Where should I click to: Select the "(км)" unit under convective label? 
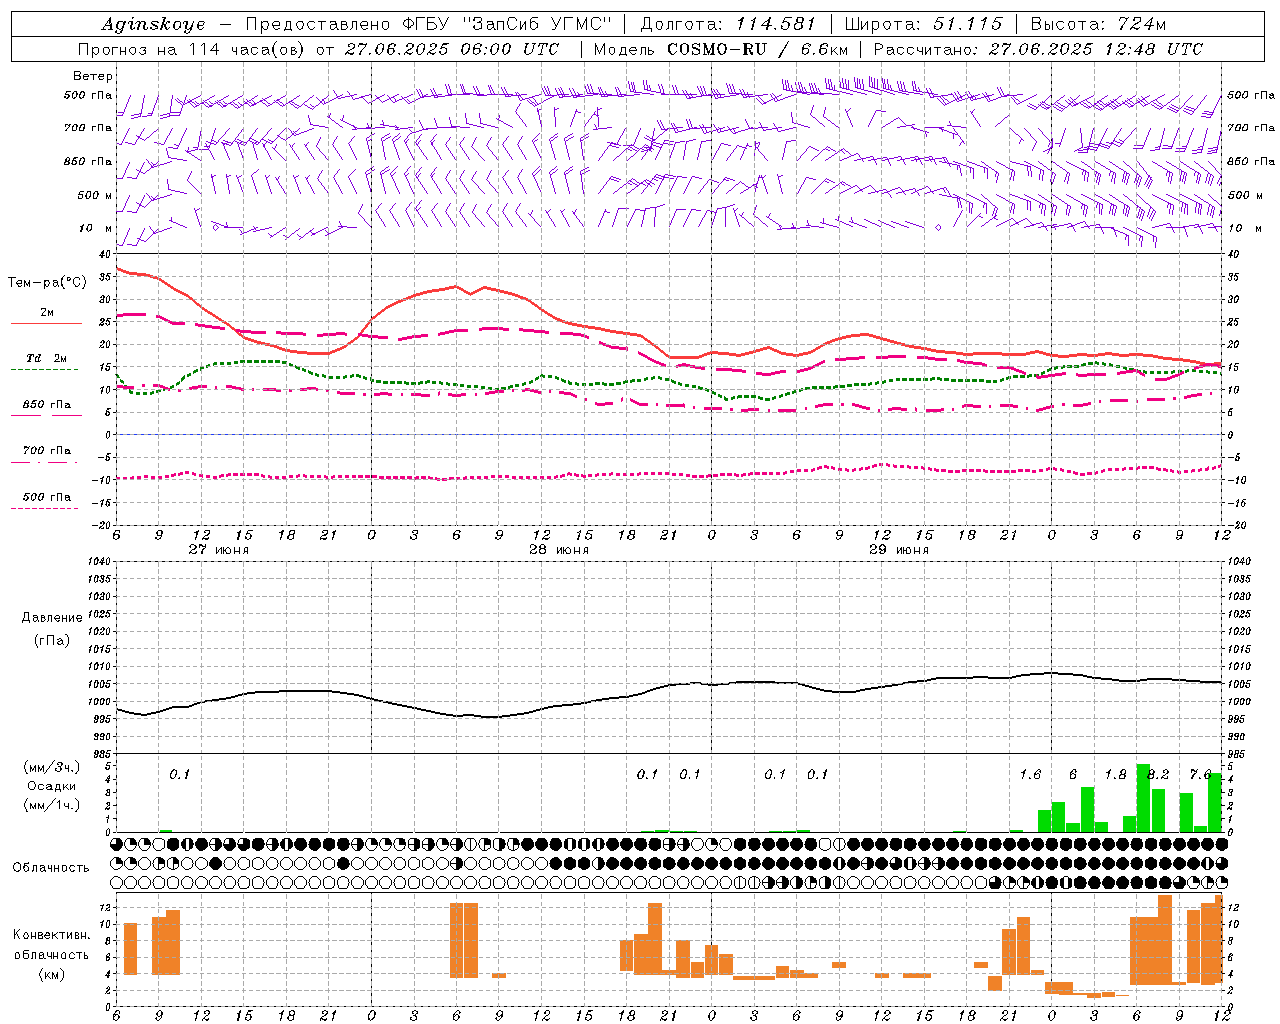(51, 974)
